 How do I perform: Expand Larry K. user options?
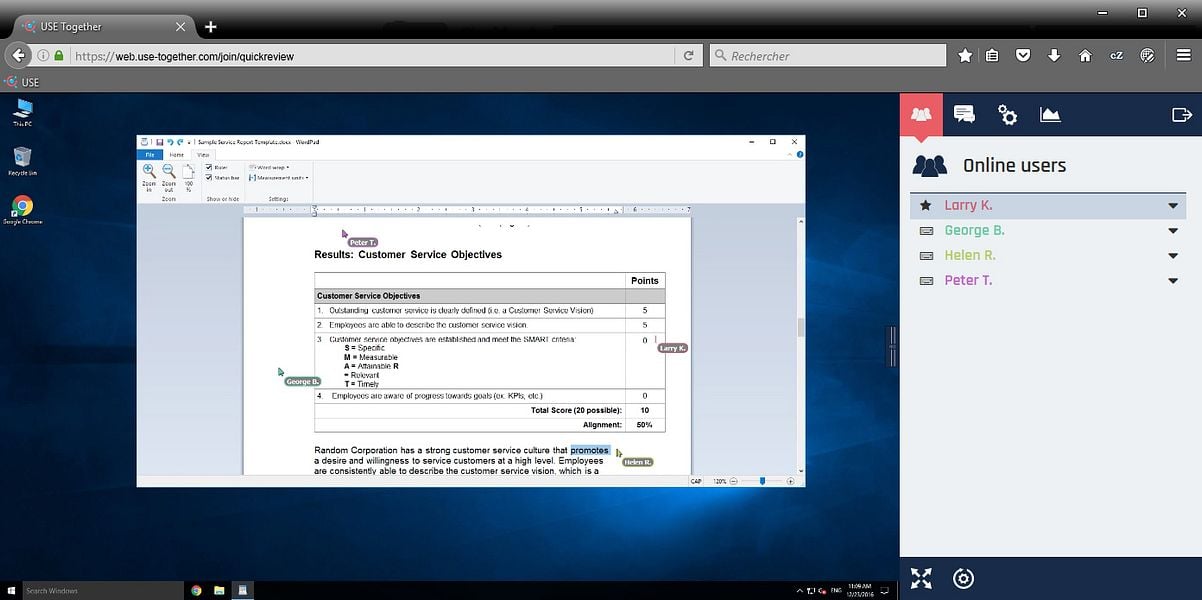click(1173, 206)
